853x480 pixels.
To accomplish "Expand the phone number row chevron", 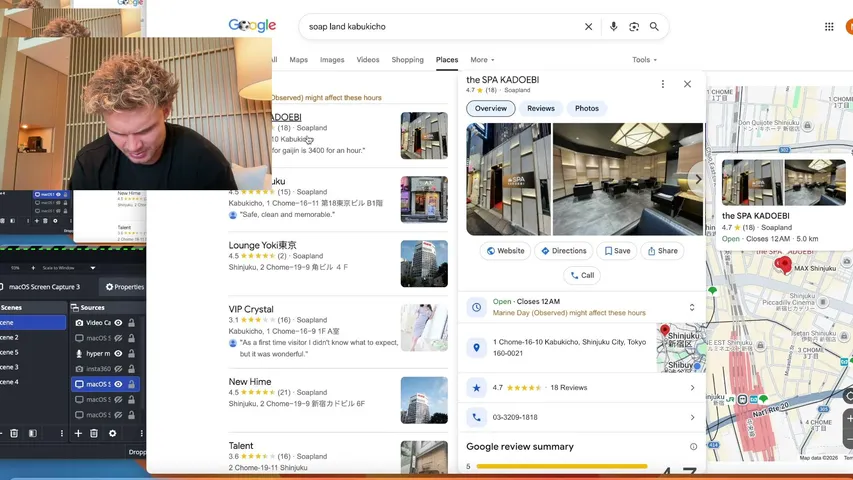I will click(x=692, y=417).
